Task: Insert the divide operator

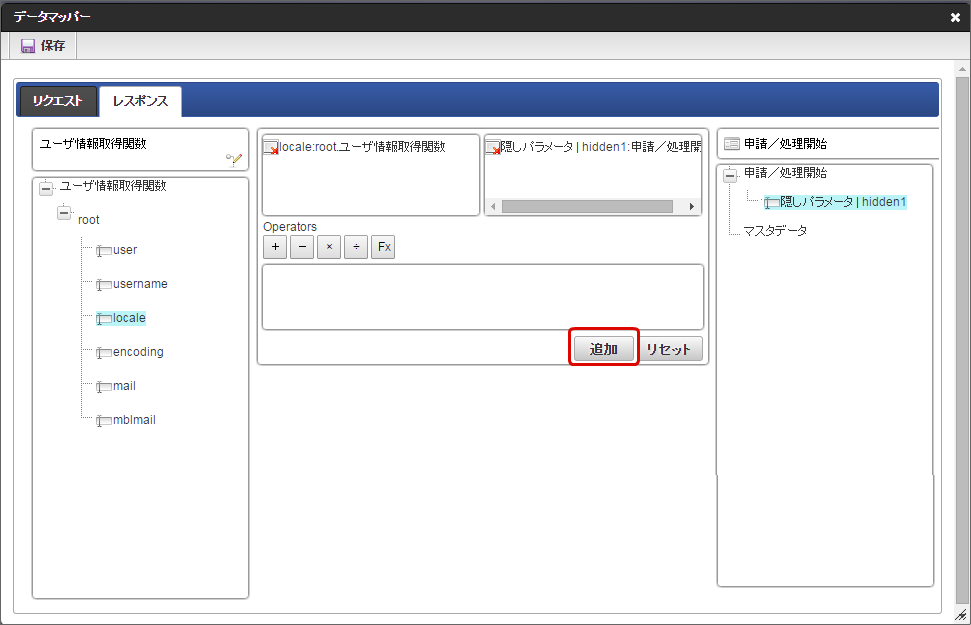Action: (356, 247)
